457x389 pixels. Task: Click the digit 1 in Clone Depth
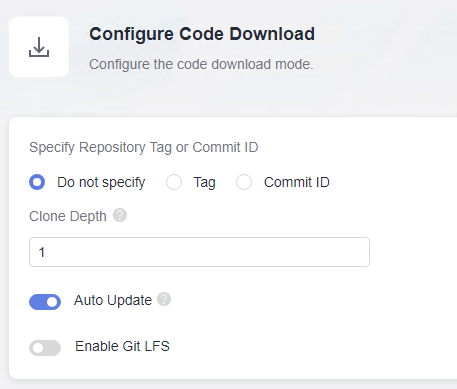pyautogui.click(x=42, y=252)
